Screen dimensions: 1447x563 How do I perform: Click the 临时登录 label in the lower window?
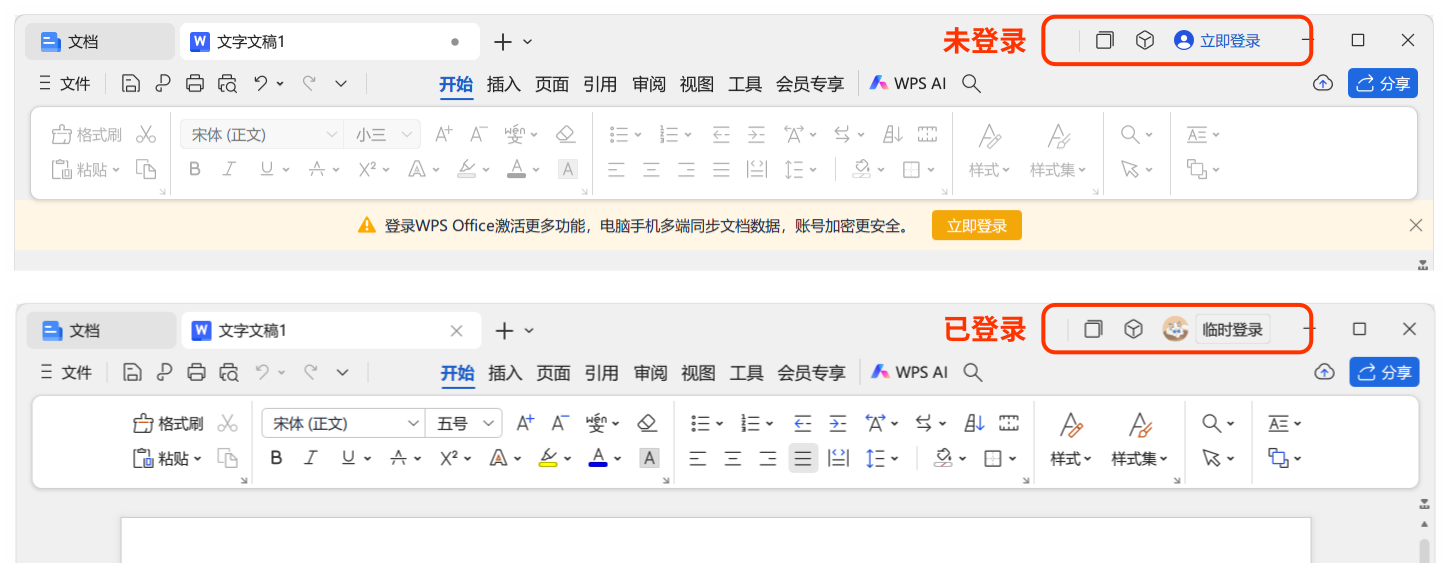click(1233, 329)
